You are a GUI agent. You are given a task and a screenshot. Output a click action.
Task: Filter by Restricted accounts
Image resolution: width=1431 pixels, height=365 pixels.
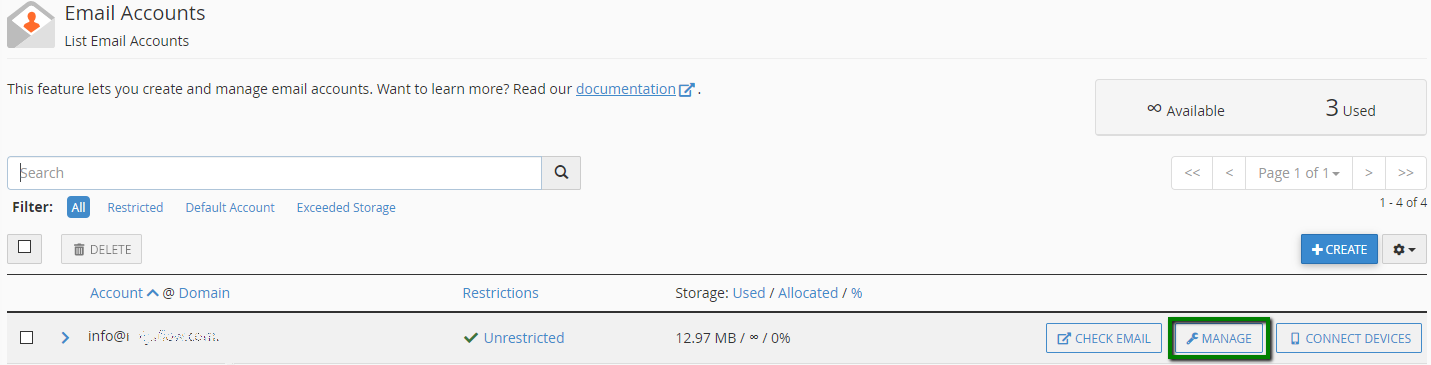tap(135, 208)
